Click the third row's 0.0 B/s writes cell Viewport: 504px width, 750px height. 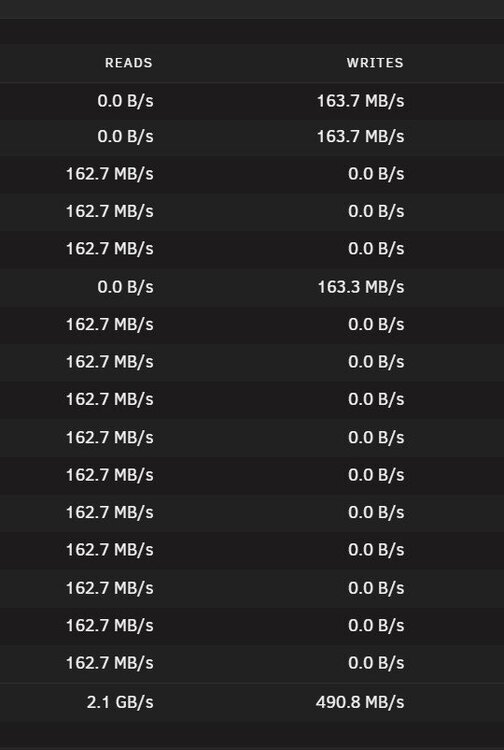(376, 174)
